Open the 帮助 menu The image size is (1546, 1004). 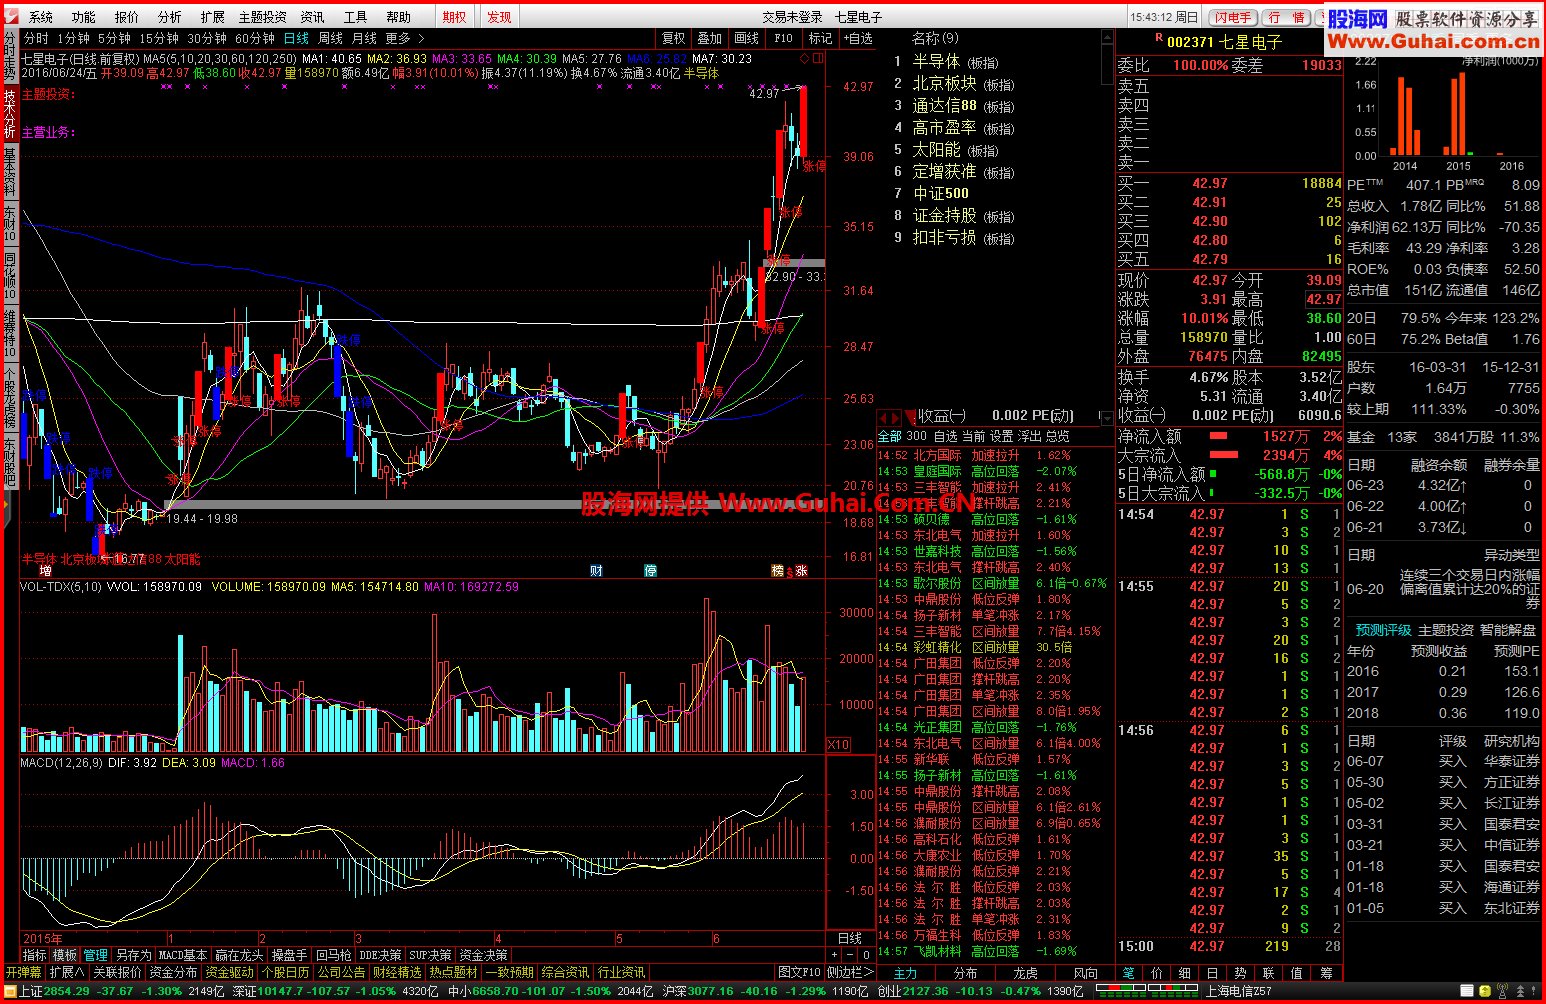click(x=398, y=17)
